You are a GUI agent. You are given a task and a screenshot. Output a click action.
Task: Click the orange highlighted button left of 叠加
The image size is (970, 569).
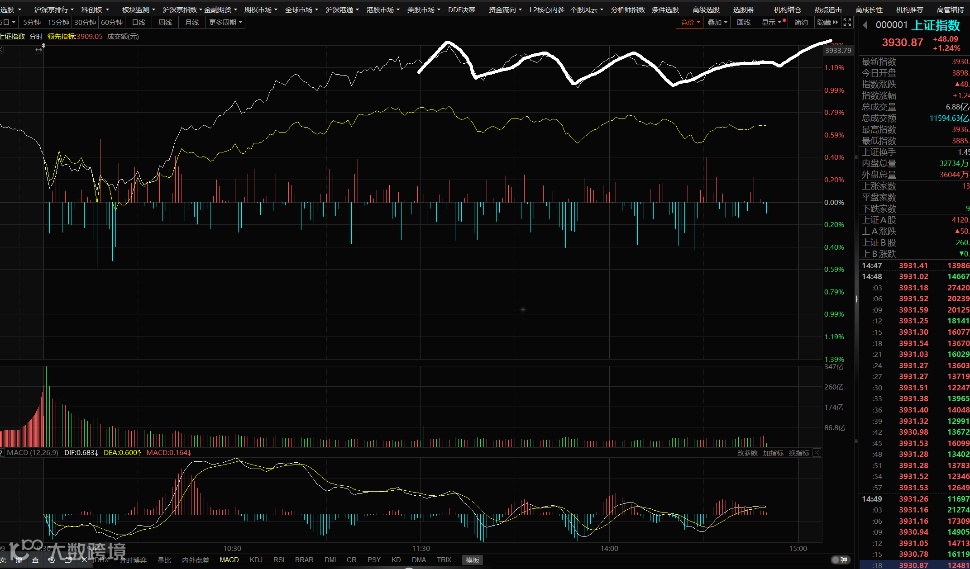click(690, 22)
